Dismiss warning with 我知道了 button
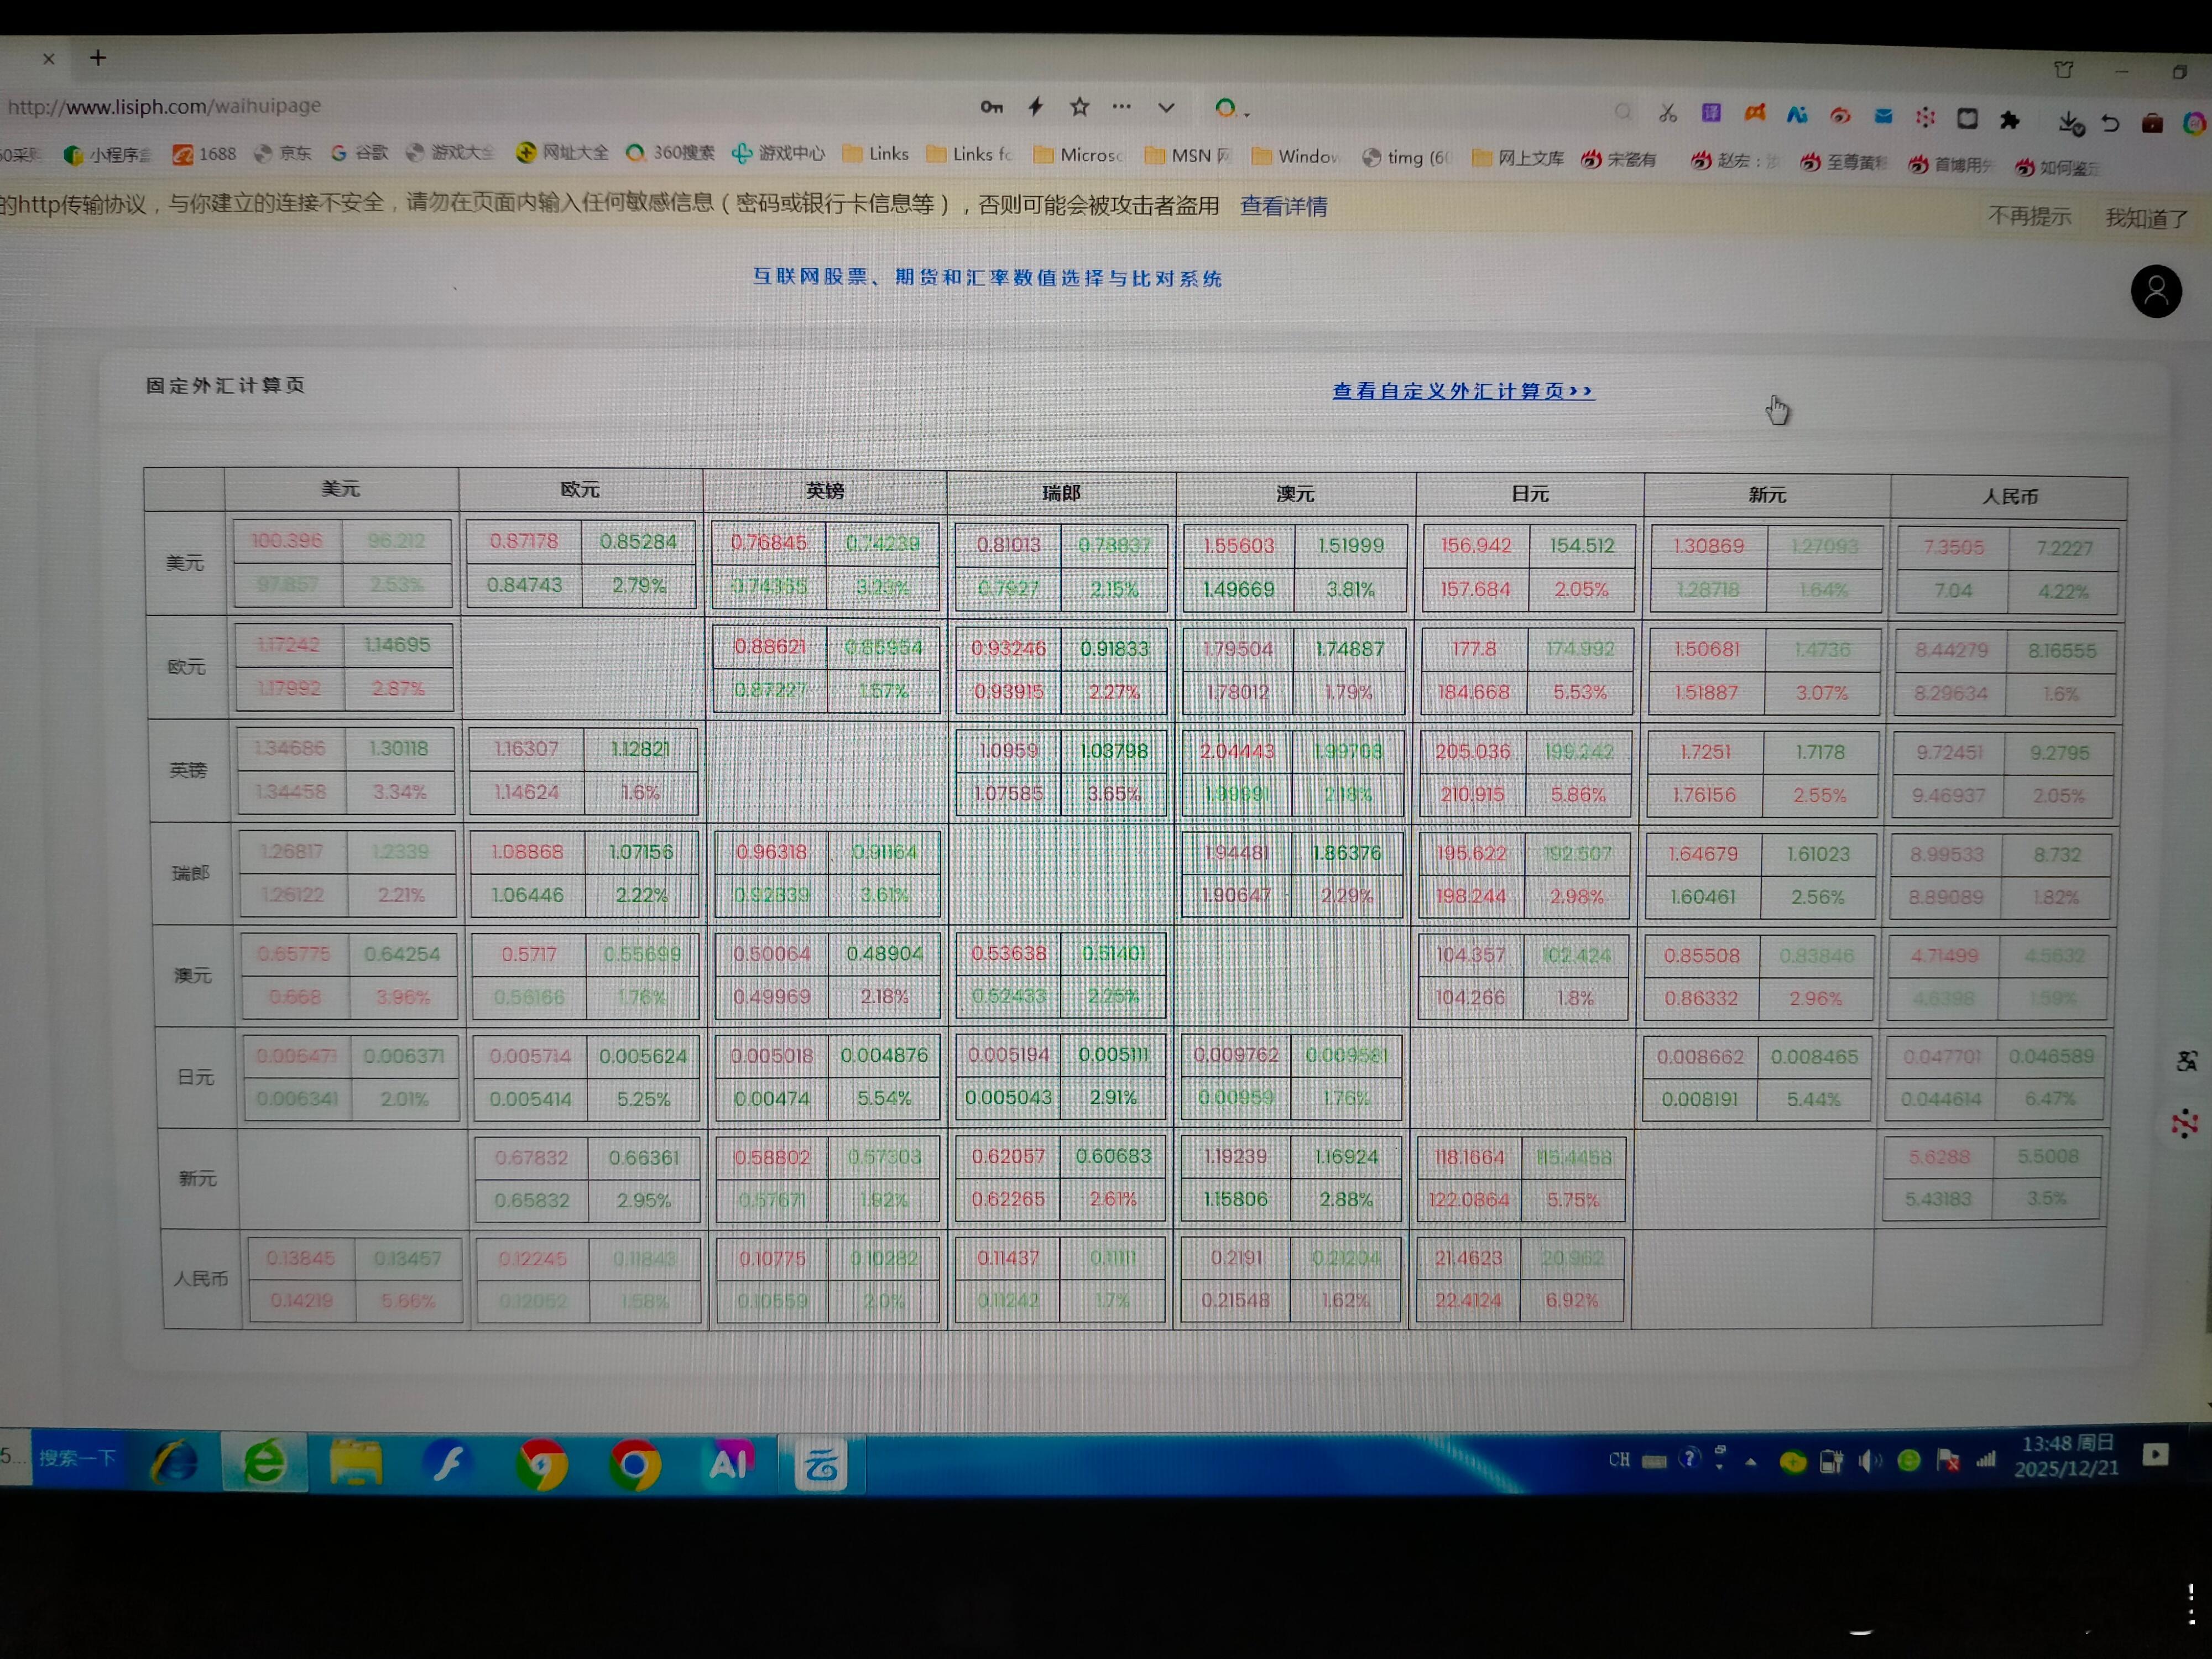The height and width of the screenshot is (1659, 2212). click(x=2146, y=218)
